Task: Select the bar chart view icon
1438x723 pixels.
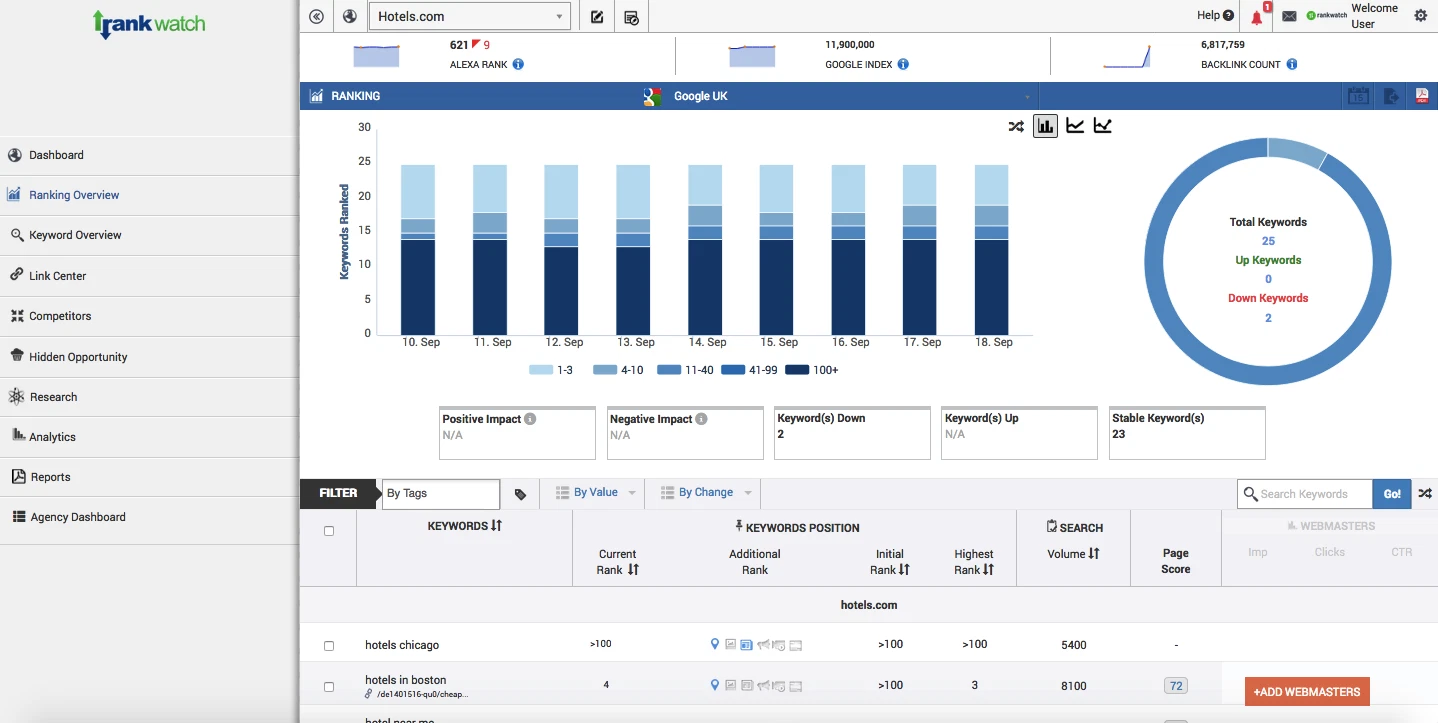Action: click(1045, 126)
